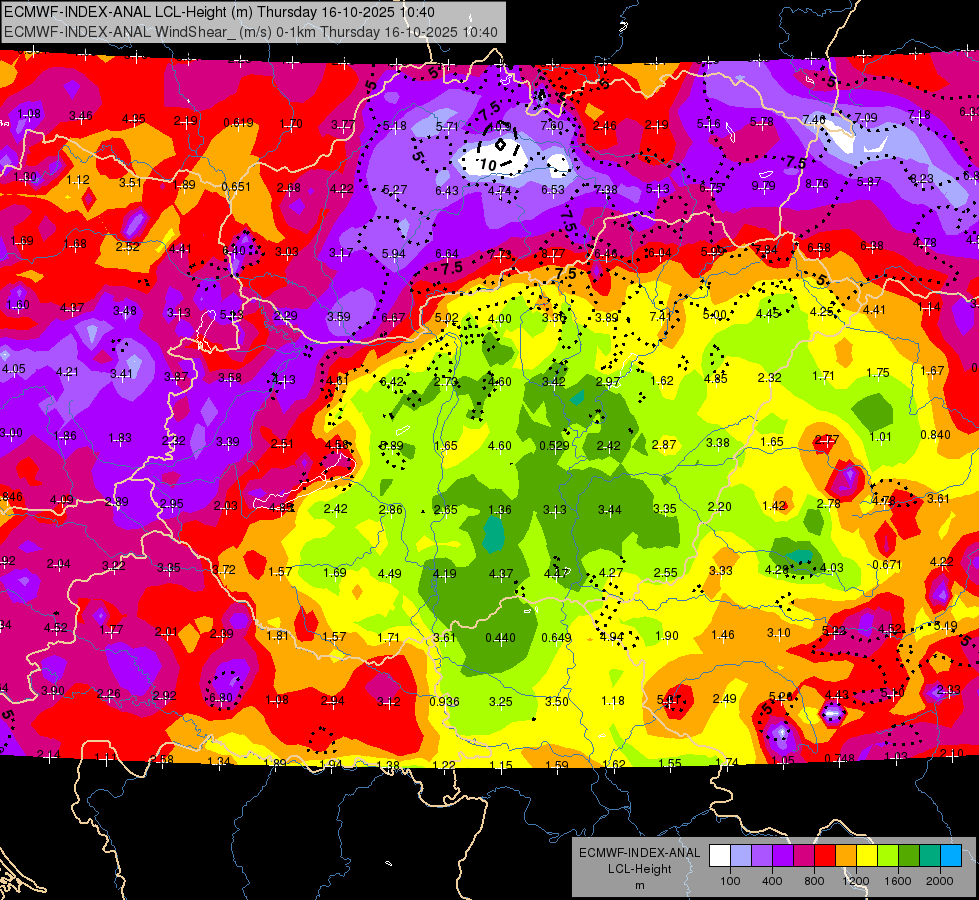This screenshot has width=979, height=900.
Task: Click the LCL-Height (m) title line
Action: pos(219,12)
